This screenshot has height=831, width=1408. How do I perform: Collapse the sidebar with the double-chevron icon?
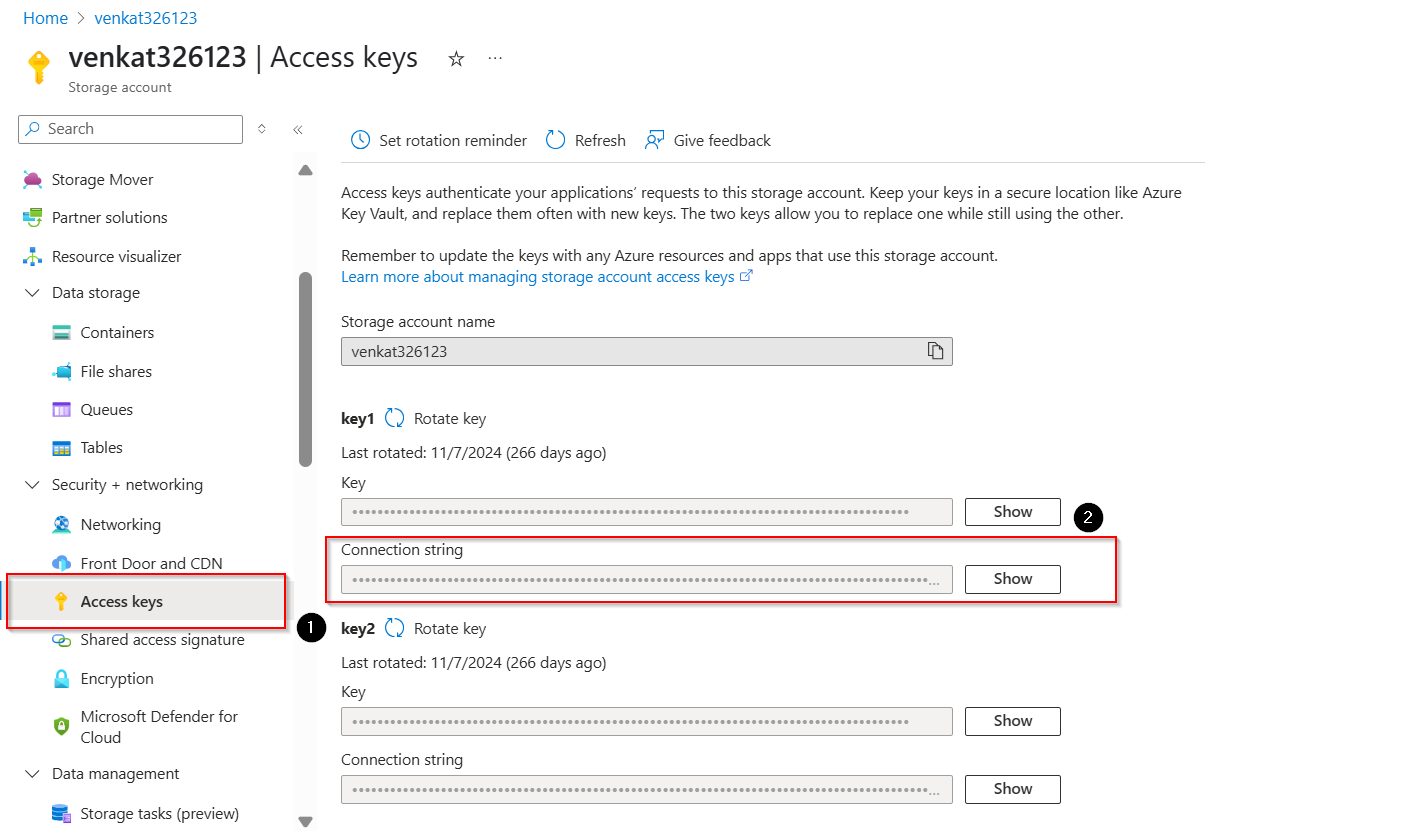tap(297, 129)
